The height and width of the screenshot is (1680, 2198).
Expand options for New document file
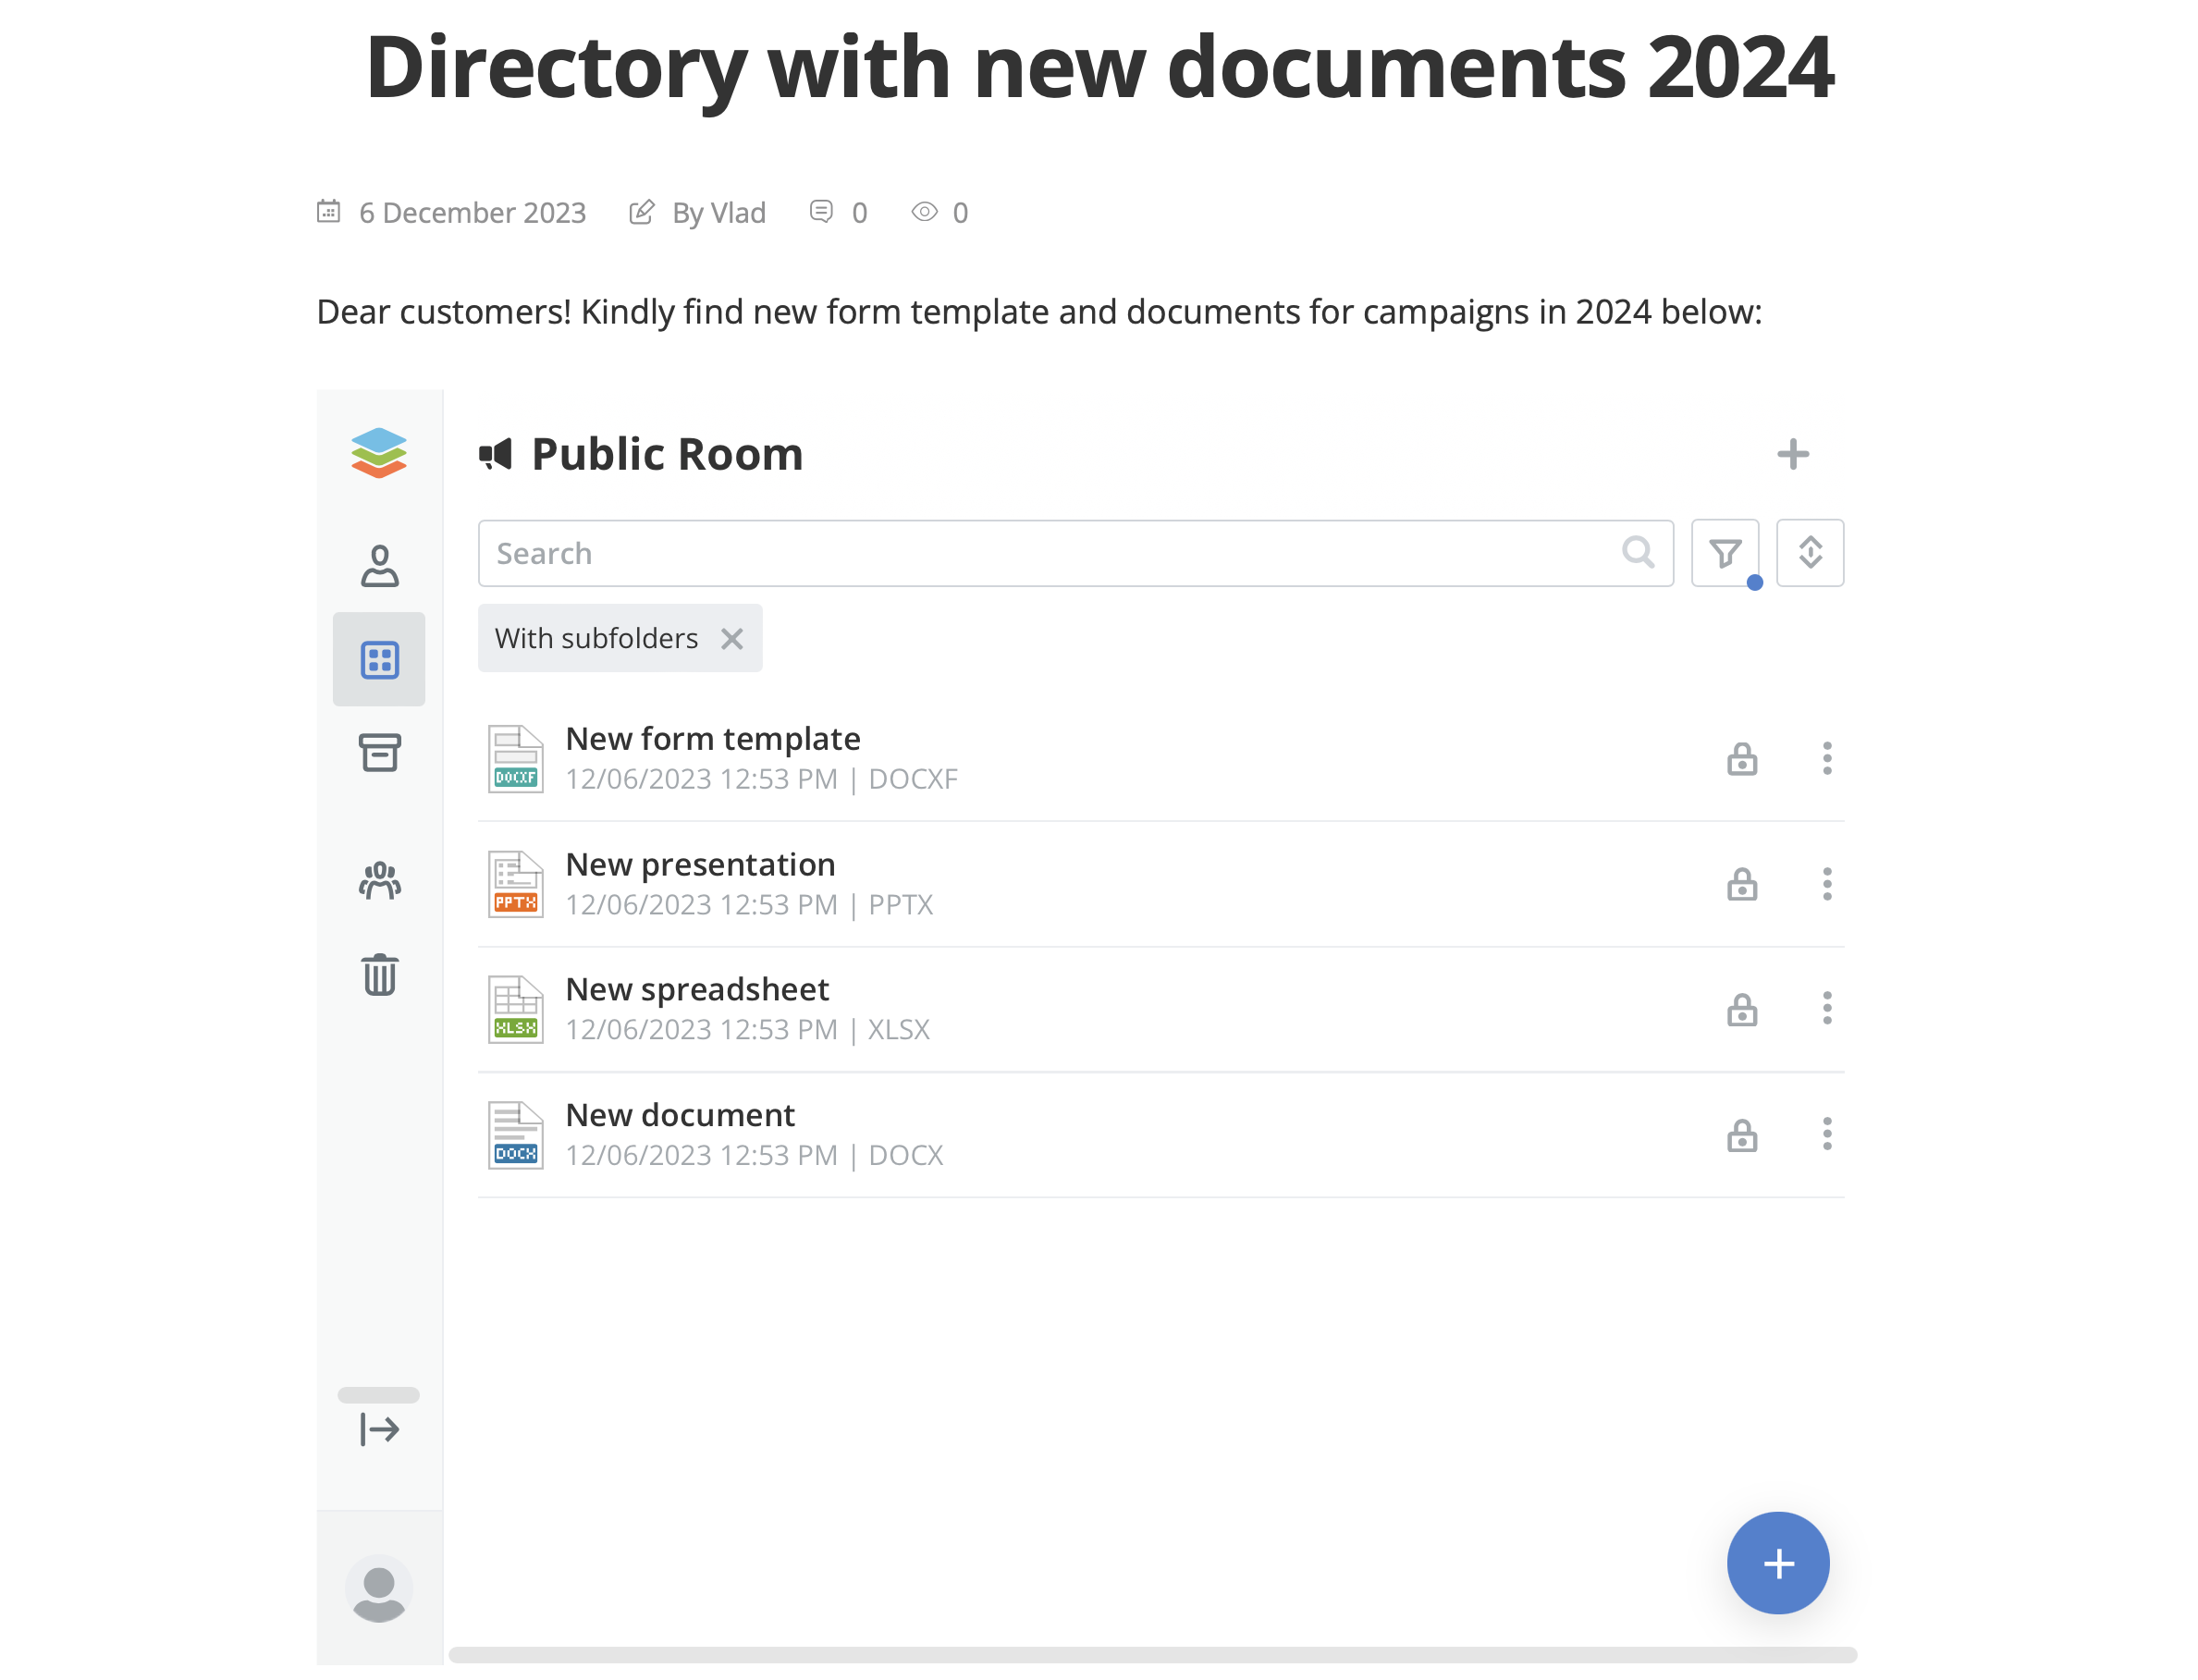pos(1827,1133)
